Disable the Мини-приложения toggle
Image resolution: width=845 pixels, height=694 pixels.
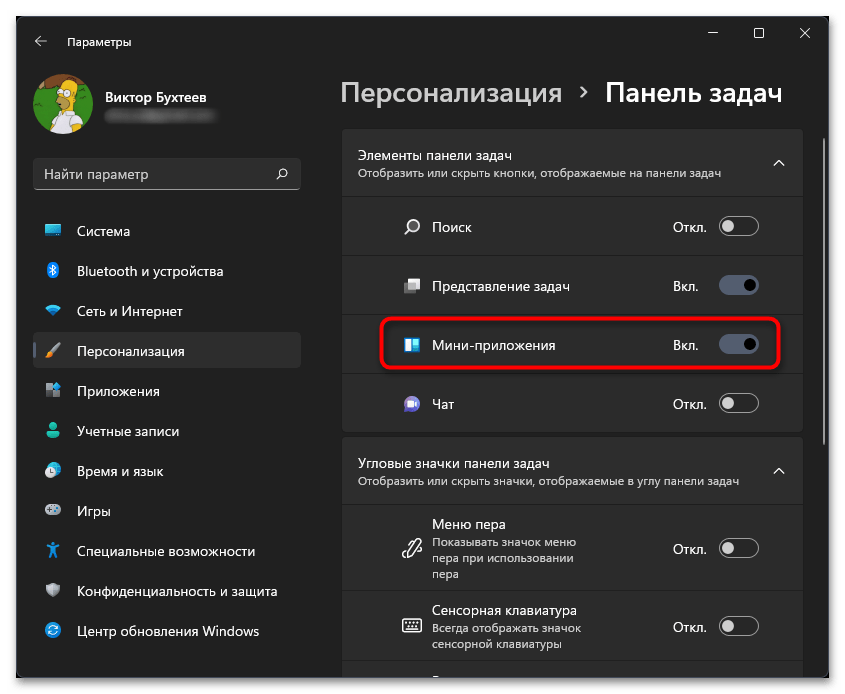(x=738, y=345)
